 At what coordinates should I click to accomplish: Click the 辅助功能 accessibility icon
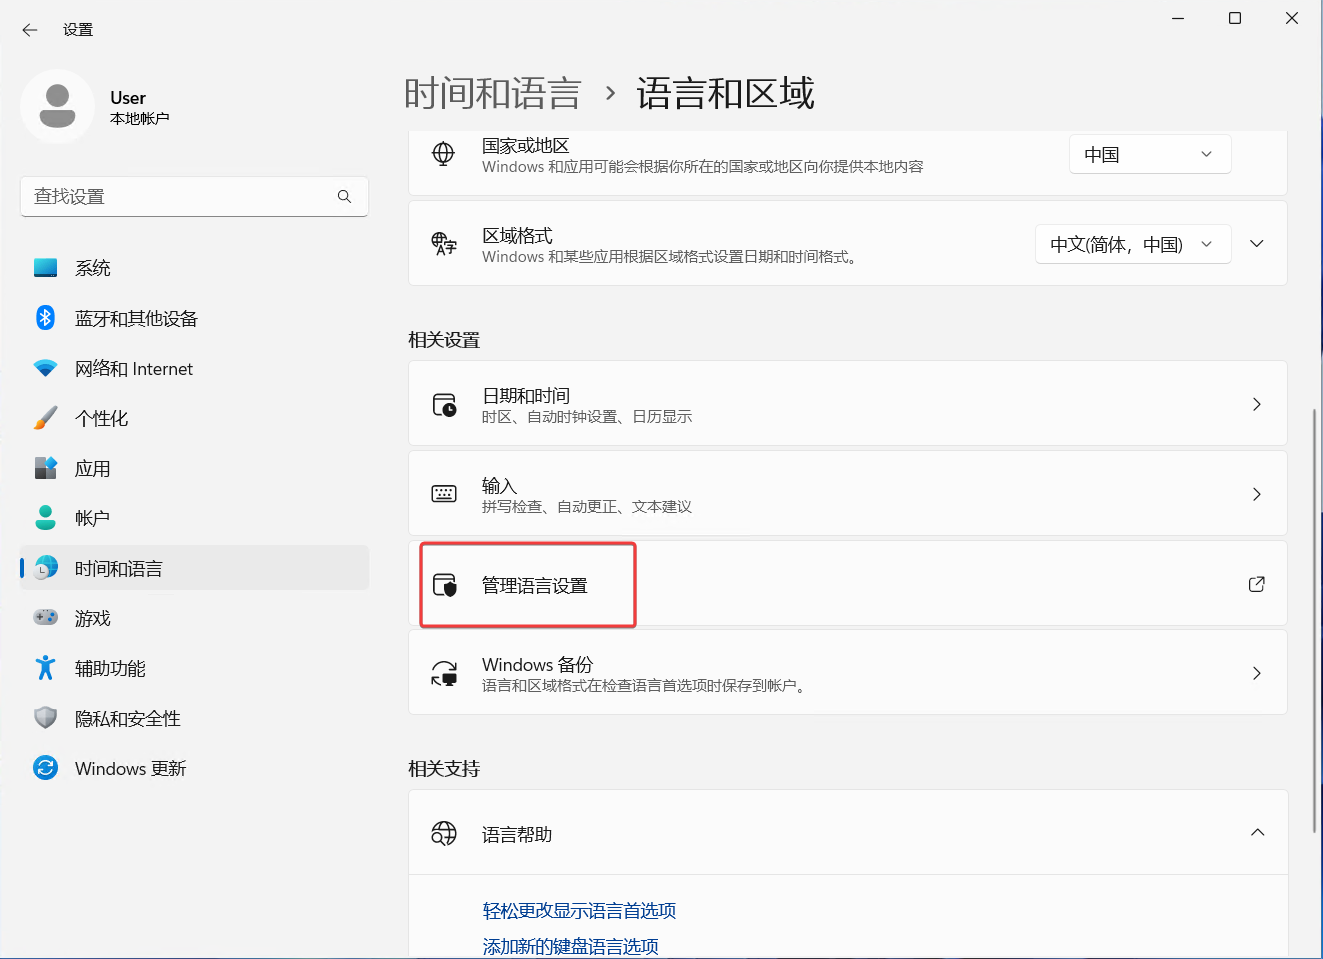45,668
